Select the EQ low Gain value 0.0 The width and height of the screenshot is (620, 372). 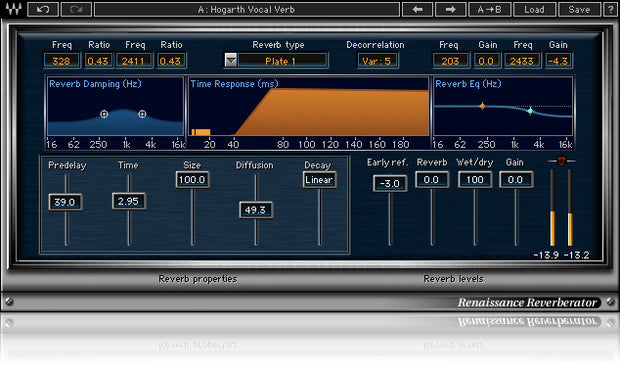click(486, 60)
